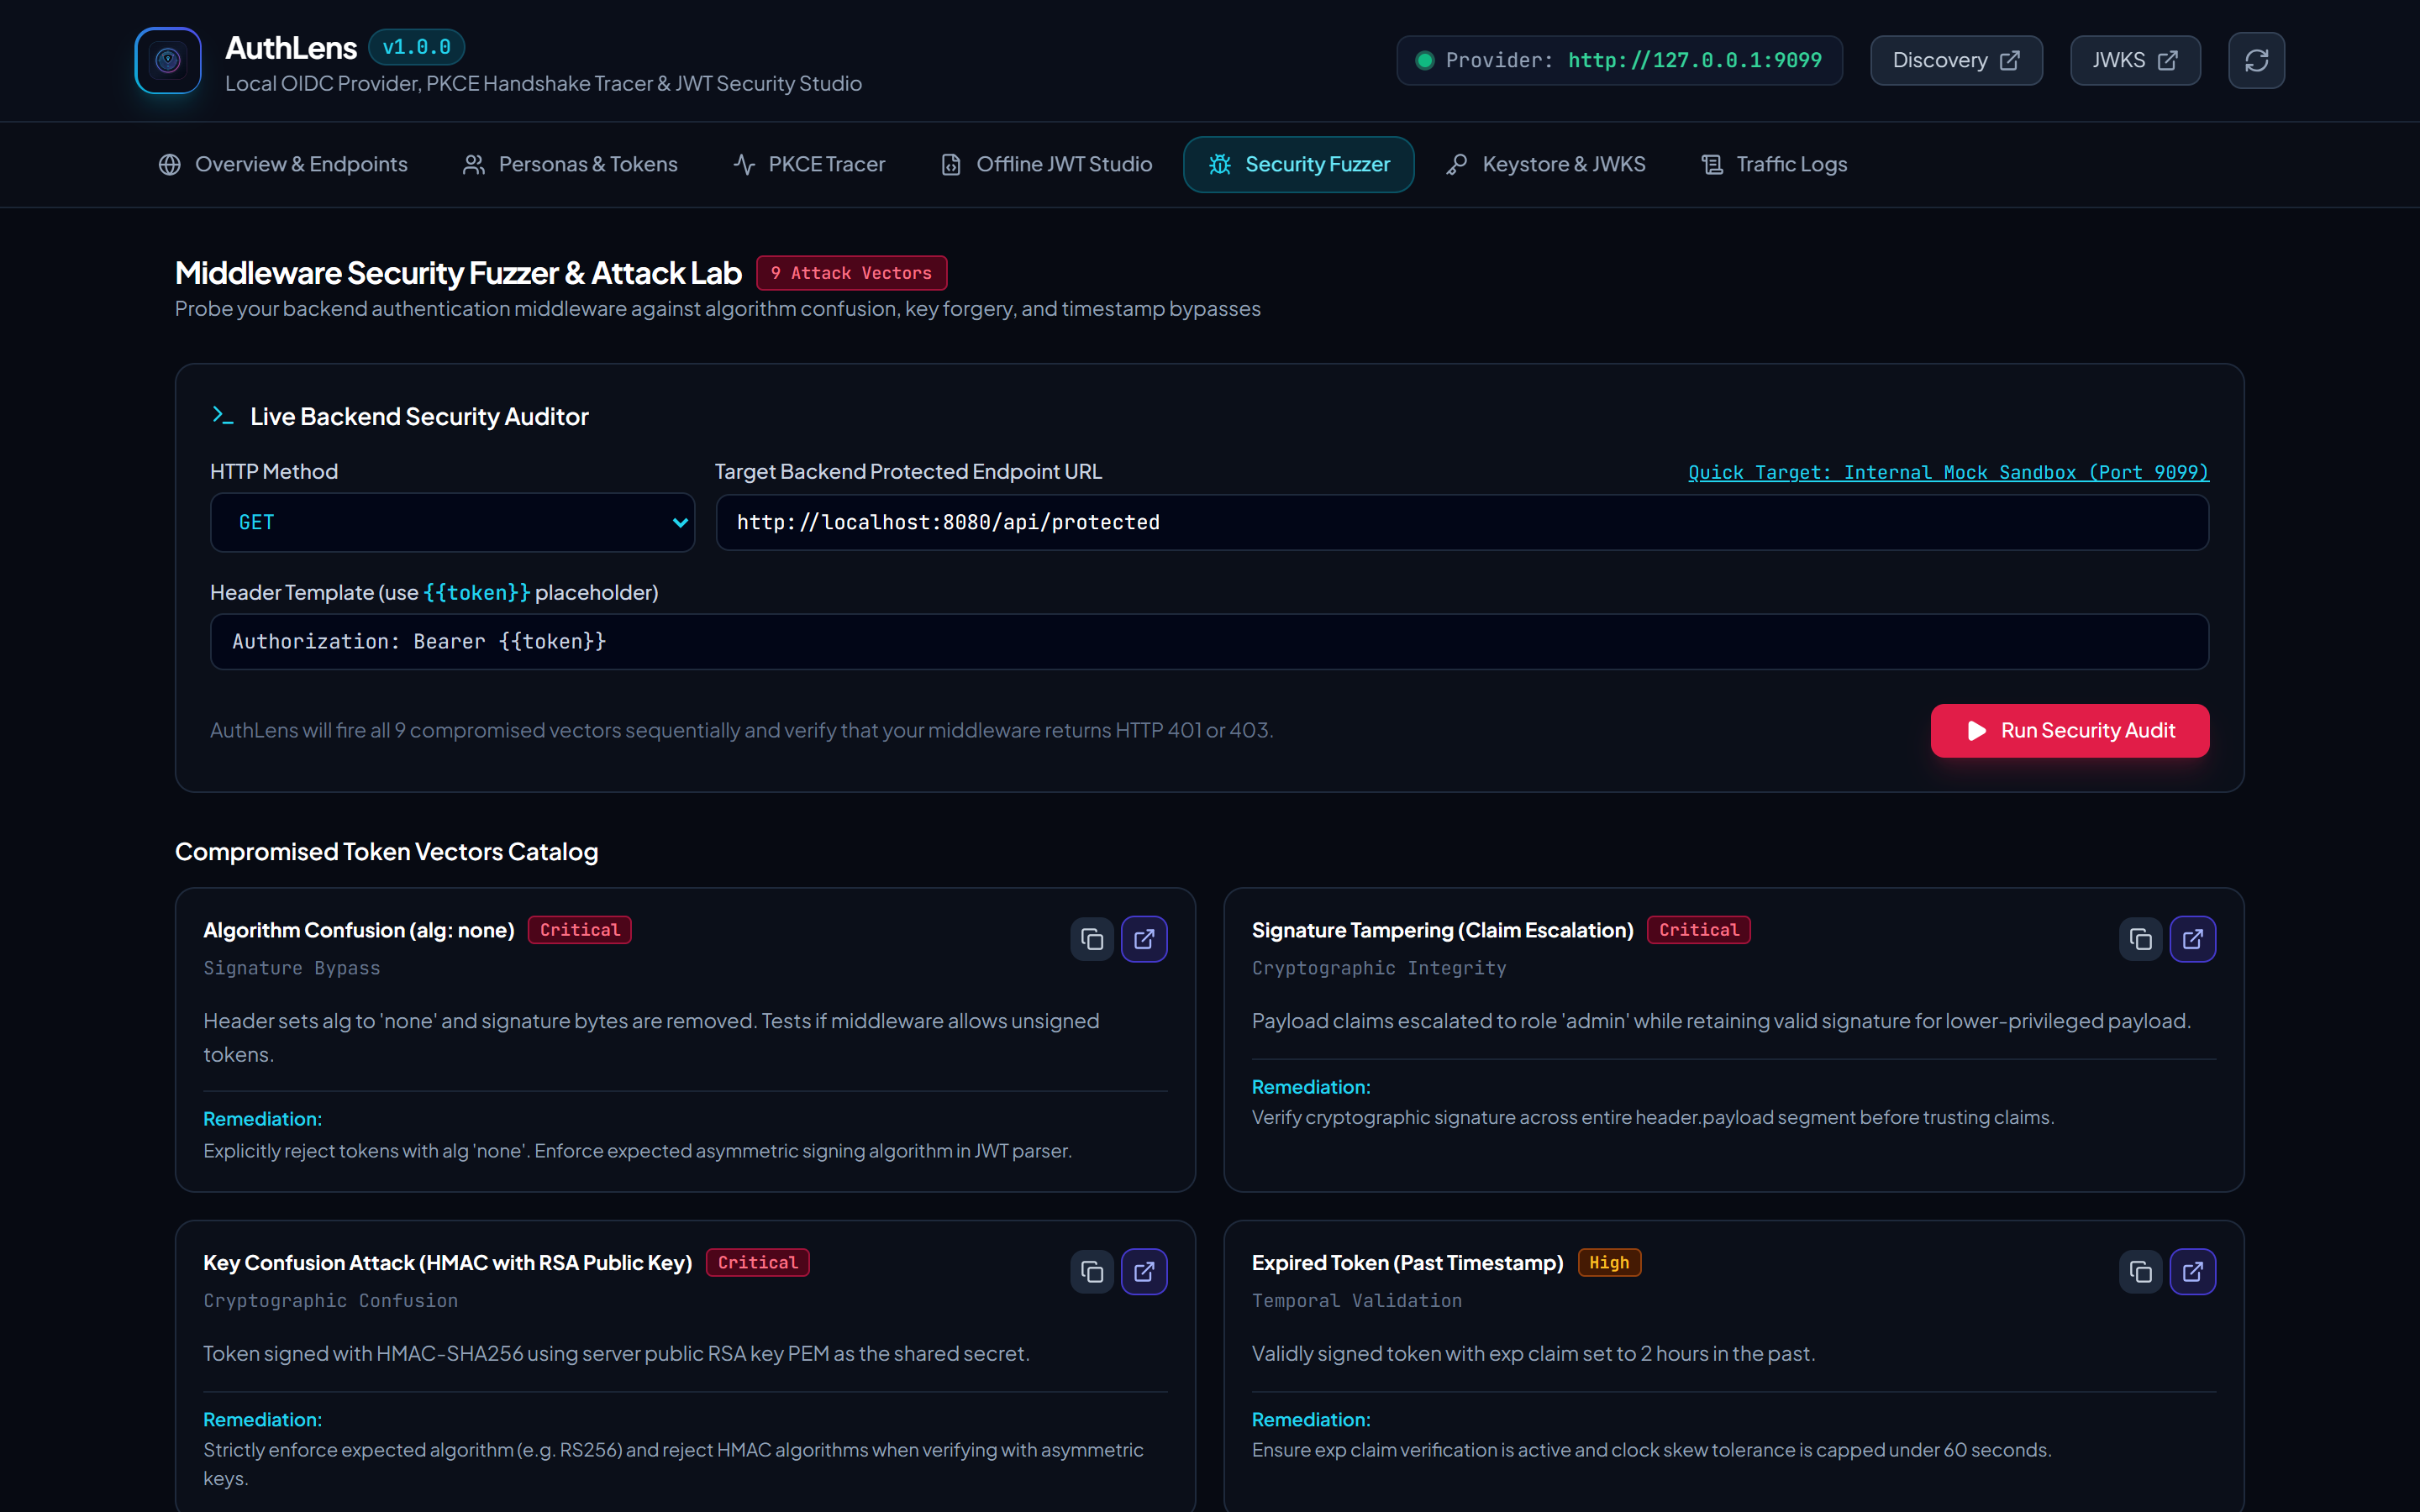
Task: Click the Header Template input field
Action: click(x=1209, y=642)
